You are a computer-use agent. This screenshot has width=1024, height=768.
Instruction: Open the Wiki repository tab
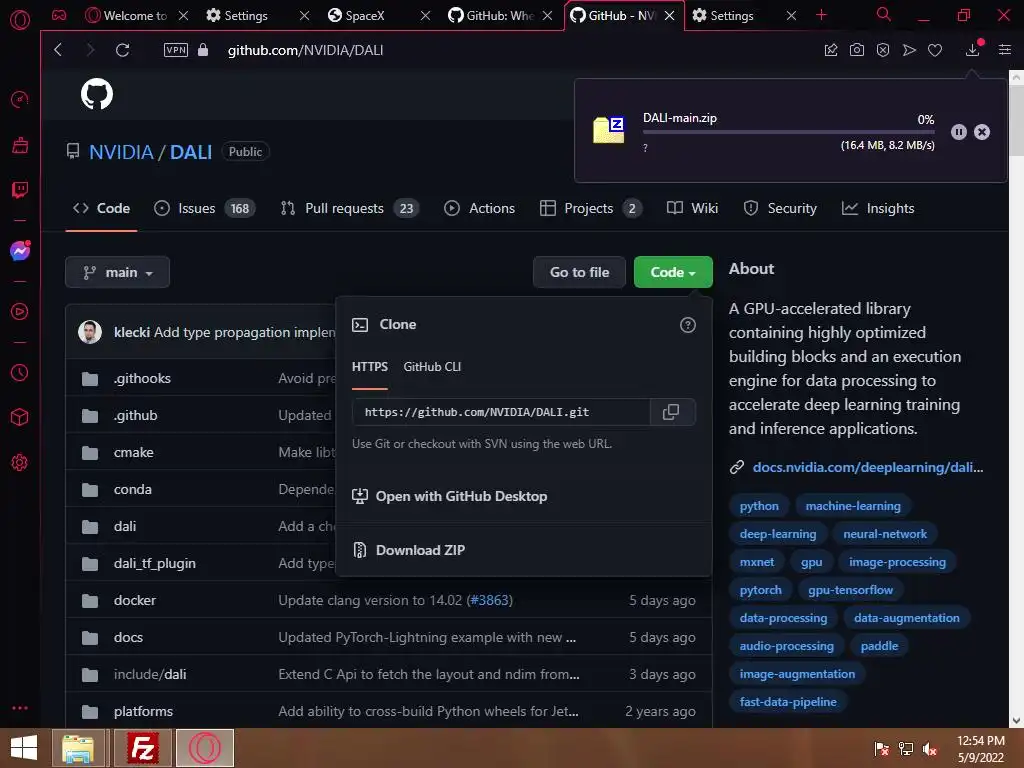(692, 208)
